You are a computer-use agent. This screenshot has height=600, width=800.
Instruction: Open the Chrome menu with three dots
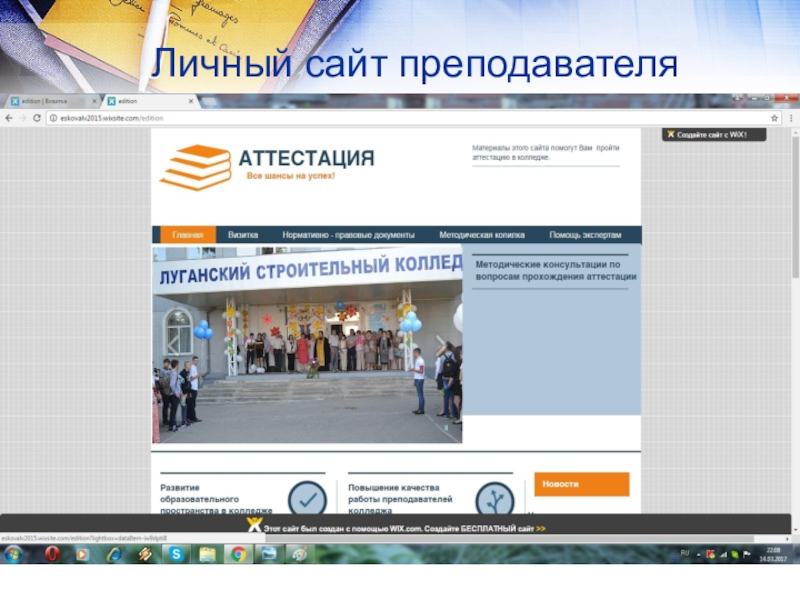[789, 118]
